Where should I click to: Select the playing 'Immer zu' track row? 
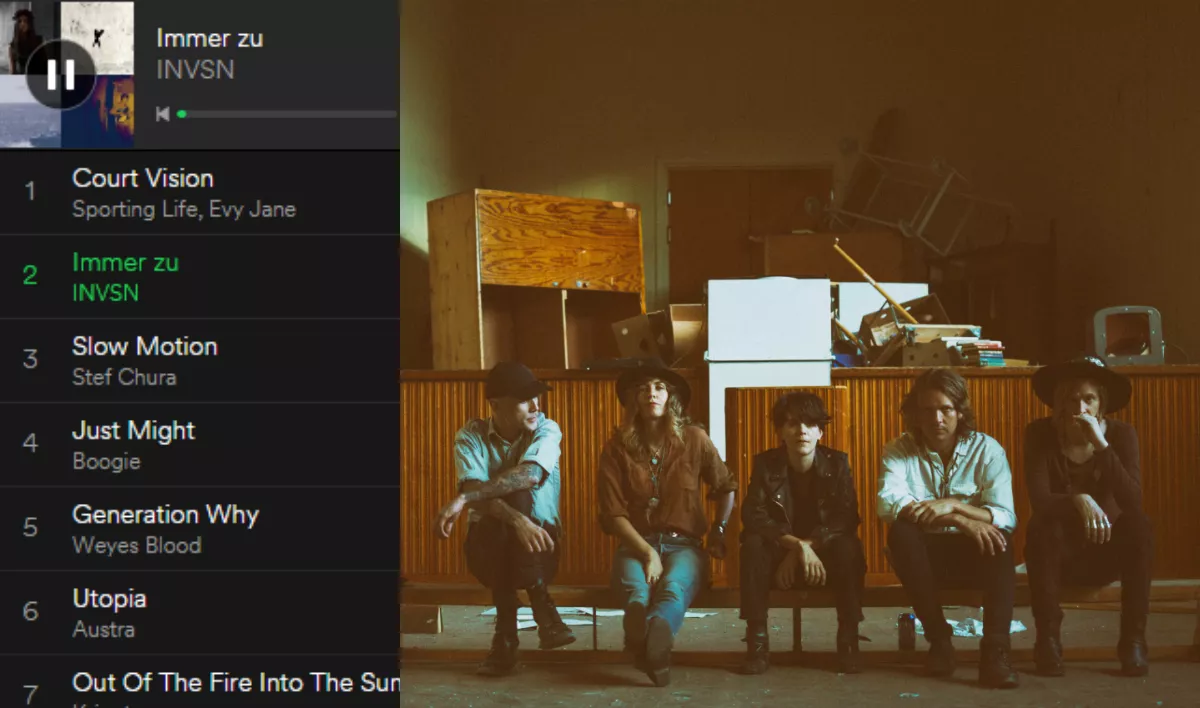pos(200,277)
